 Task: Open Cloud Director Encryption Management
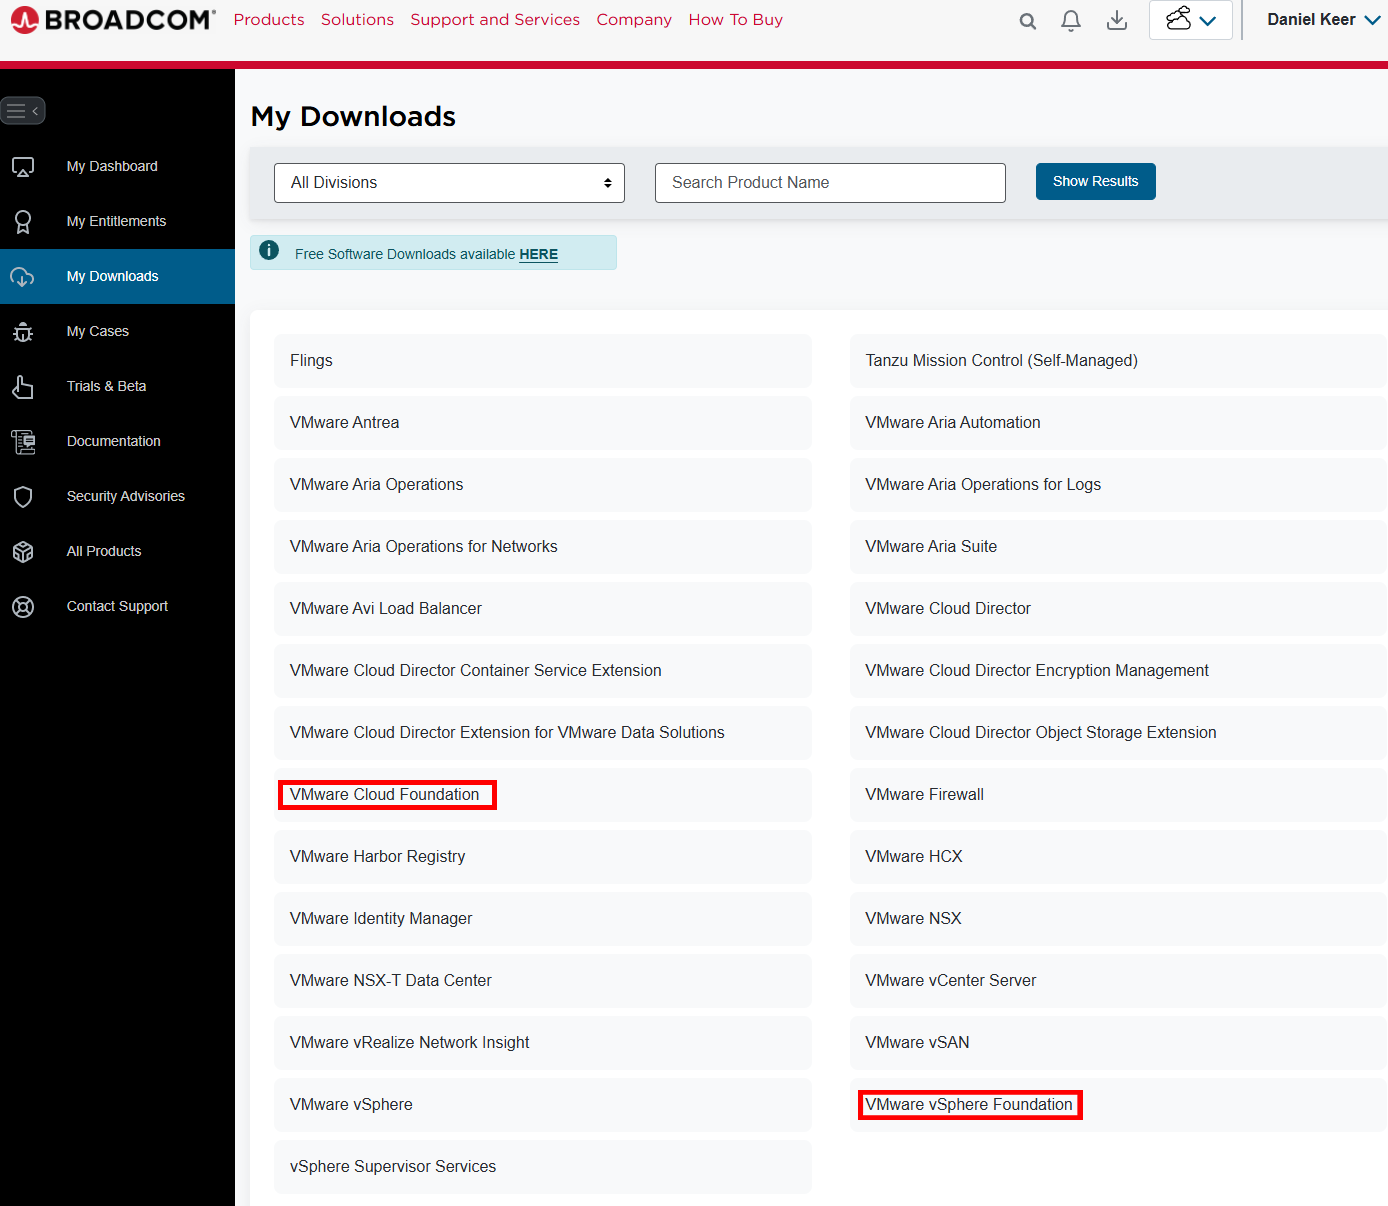tap(1118, 671)
